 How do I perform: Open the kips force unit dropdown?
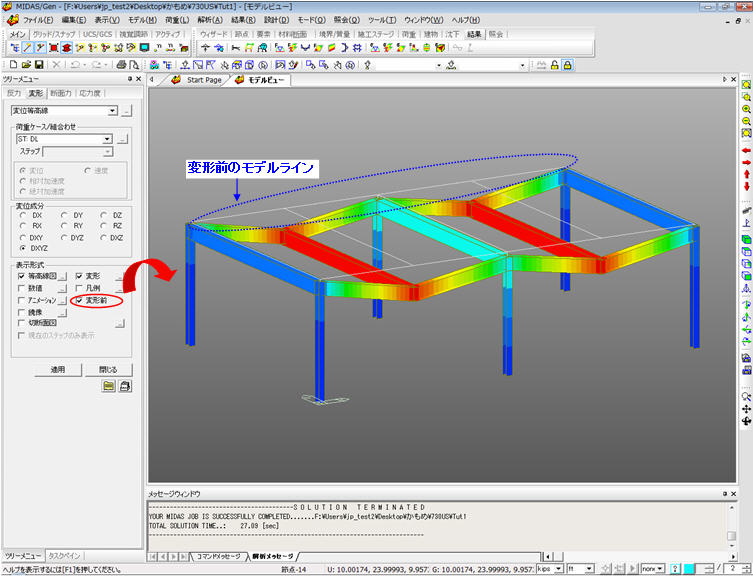[x=559, y=569]
